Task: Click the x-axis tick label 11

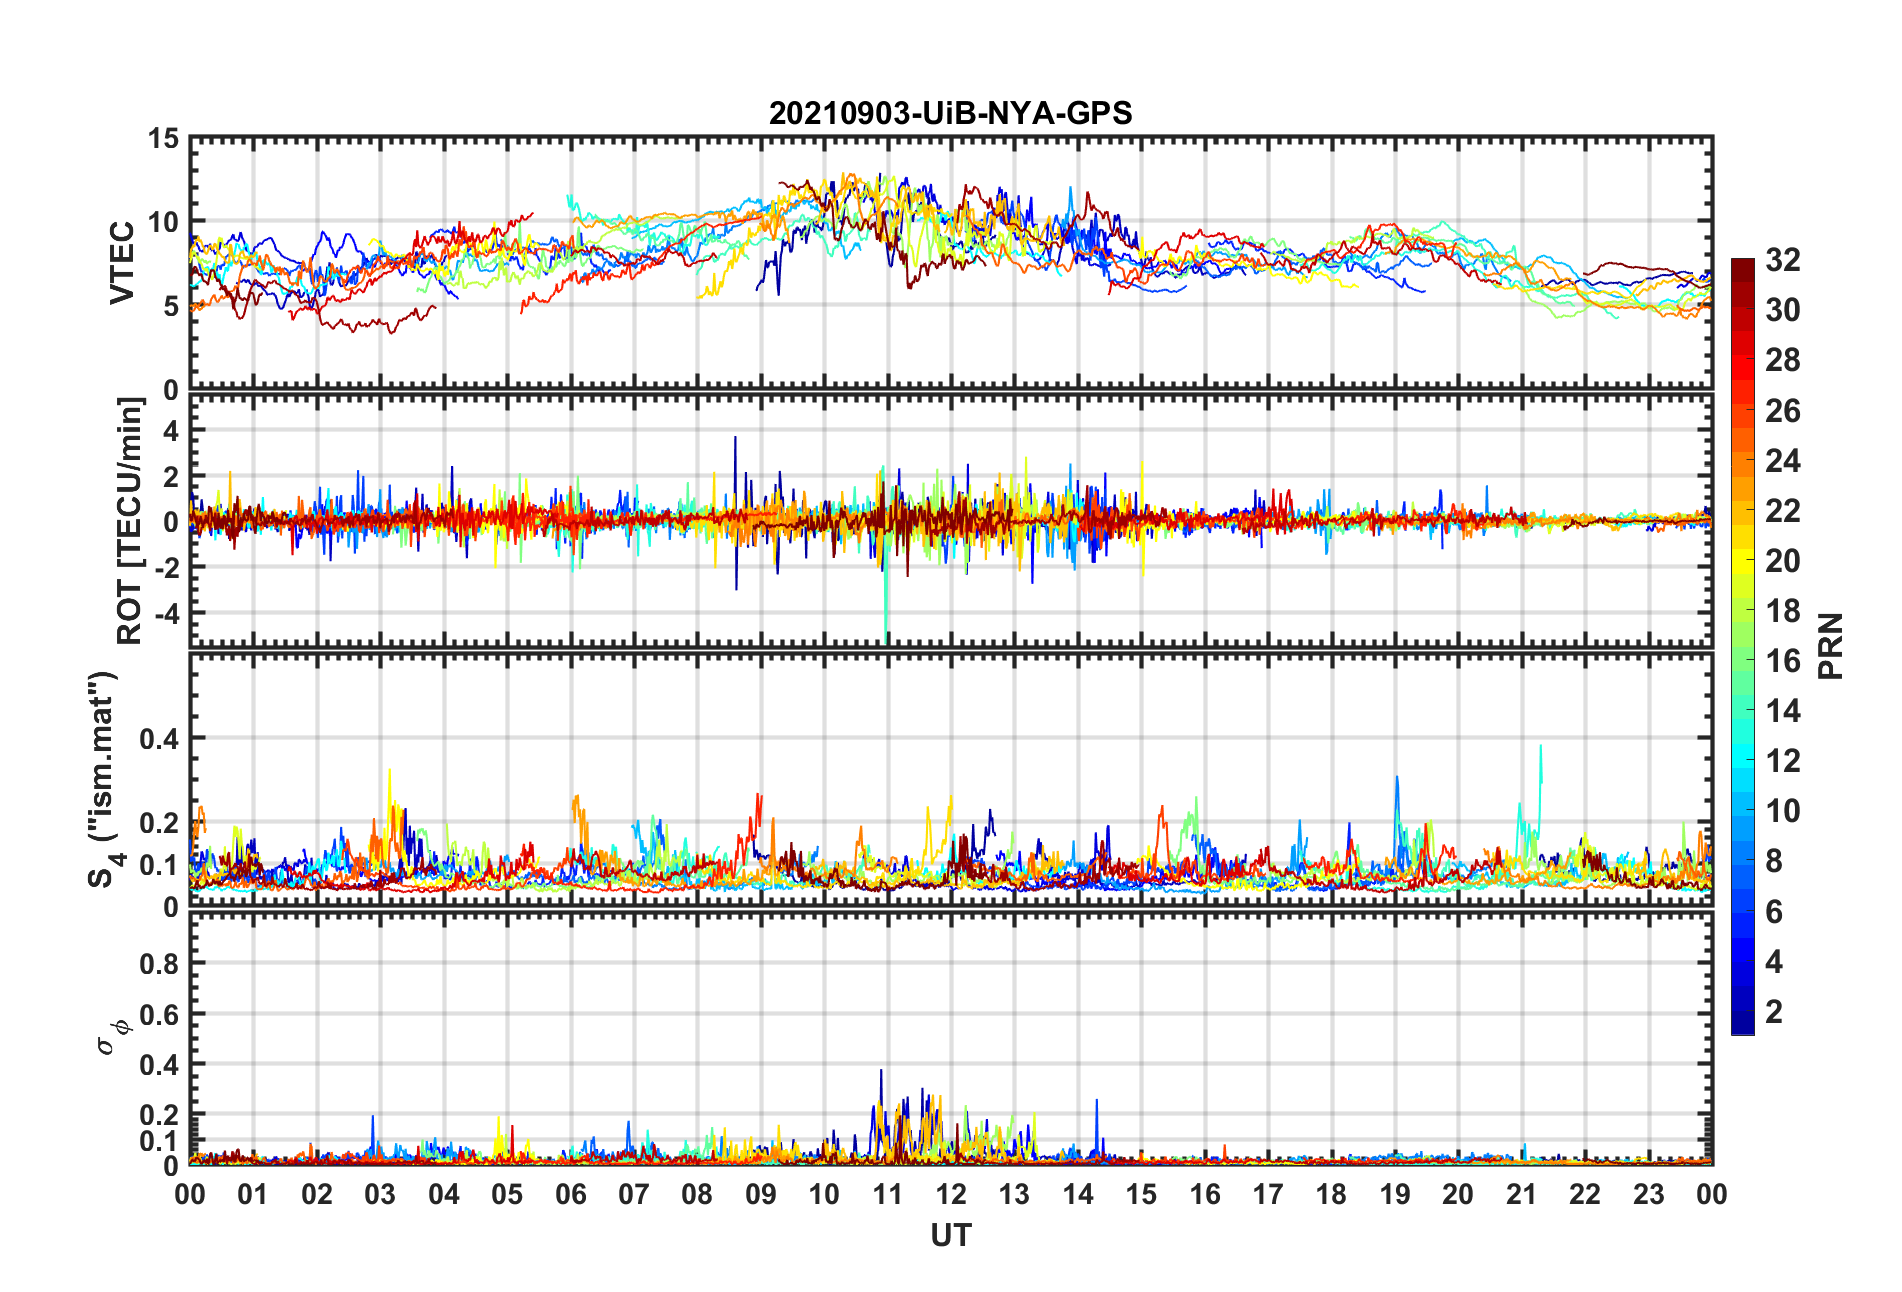Action: pyautogui.click(x=887, y=1194)
